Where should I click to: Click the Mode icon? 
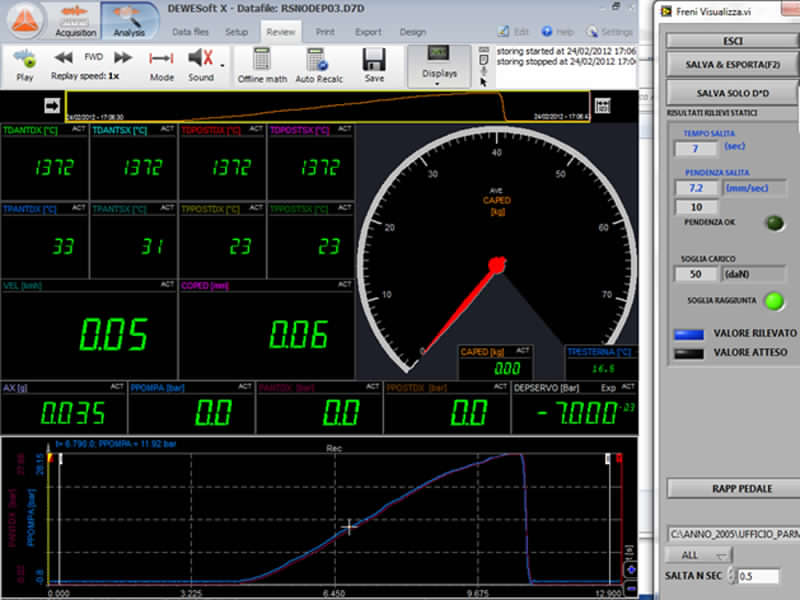pyautogui.click(x=162, y=60)
